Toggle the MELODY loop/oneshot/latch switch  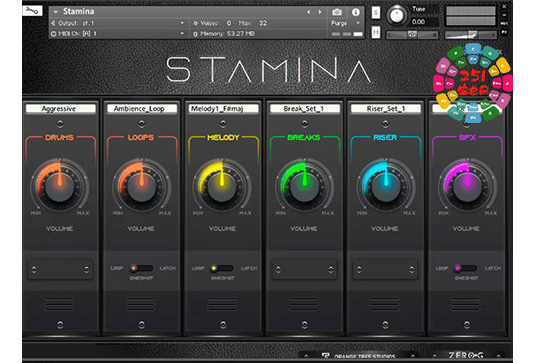222,268
